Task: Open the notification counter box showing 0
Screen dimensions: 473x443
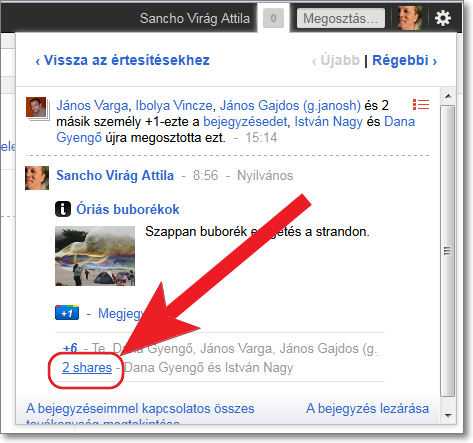Action: pos(273,18)
